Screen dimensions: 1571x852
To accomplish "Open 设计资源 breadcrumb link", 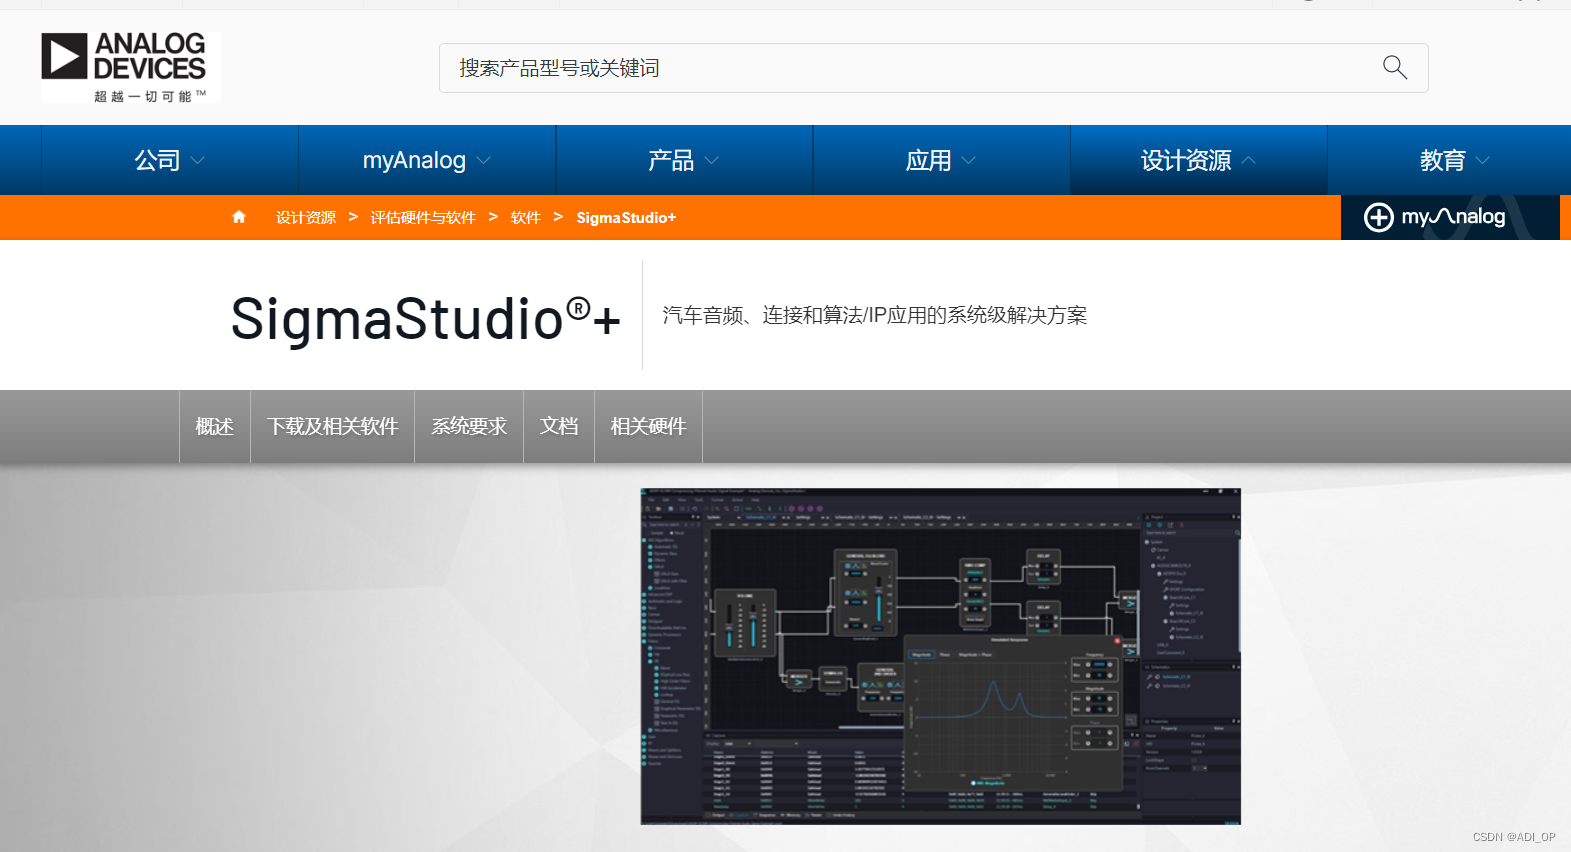I will pos(306,217).
